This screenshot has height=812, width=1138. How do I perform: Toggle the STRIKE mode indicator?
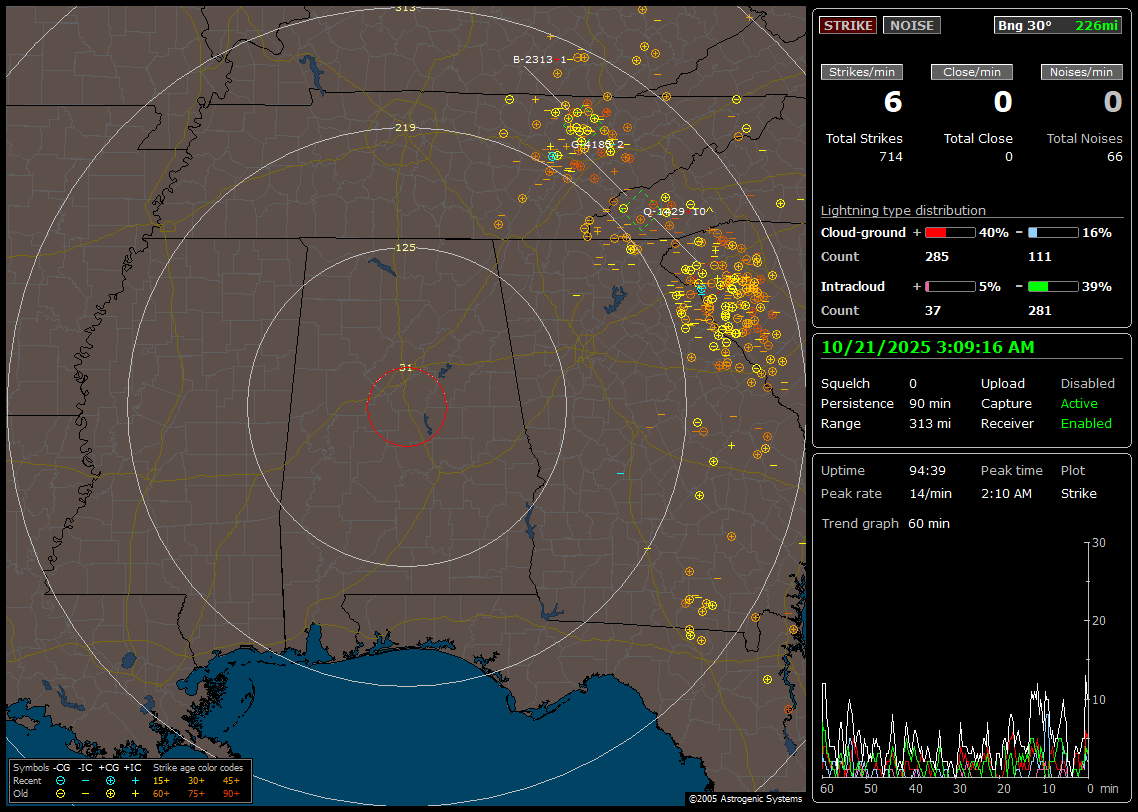coord(848,26)
